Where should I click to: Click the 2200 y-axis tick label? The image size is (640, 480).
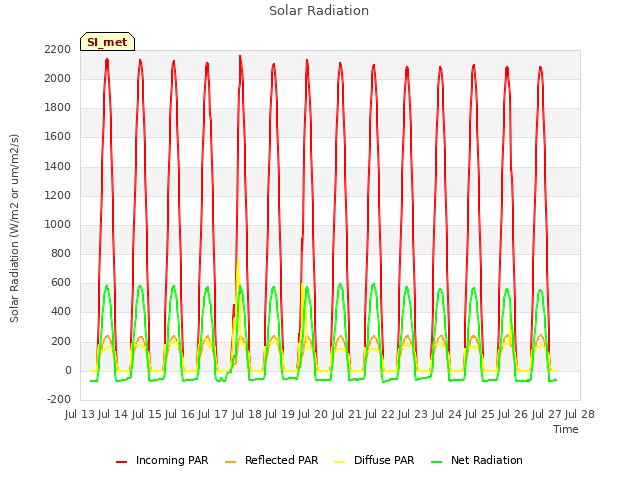click(x=58, y=49)
